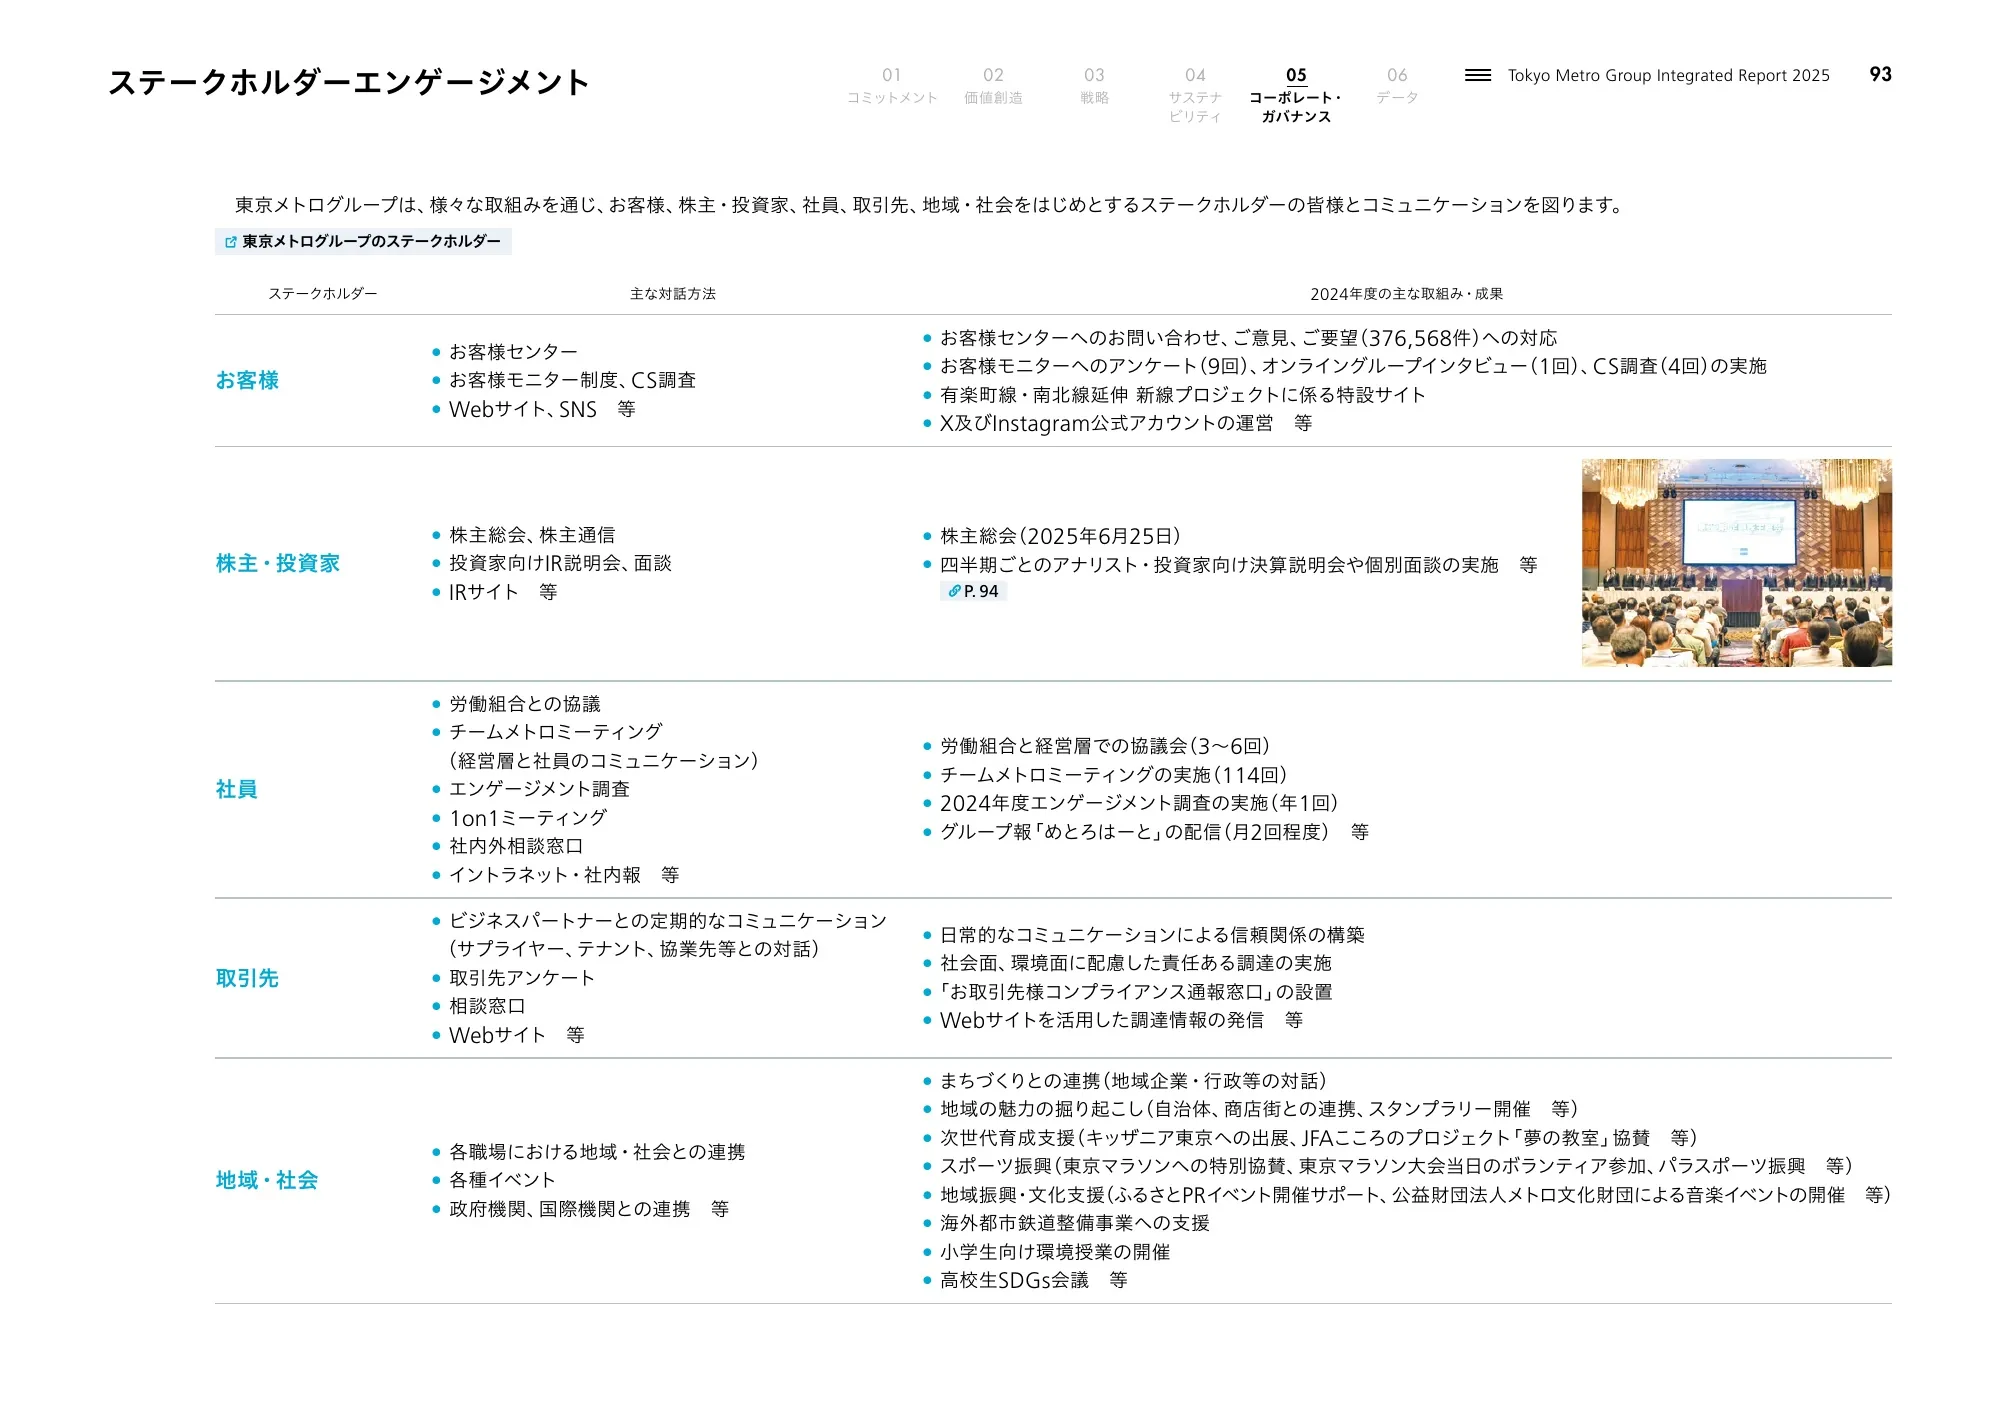The height and width of the screenshot is (1415, 2000).
Task: Click the 主な対話方法 column header
Action: (x=673, y=294)
